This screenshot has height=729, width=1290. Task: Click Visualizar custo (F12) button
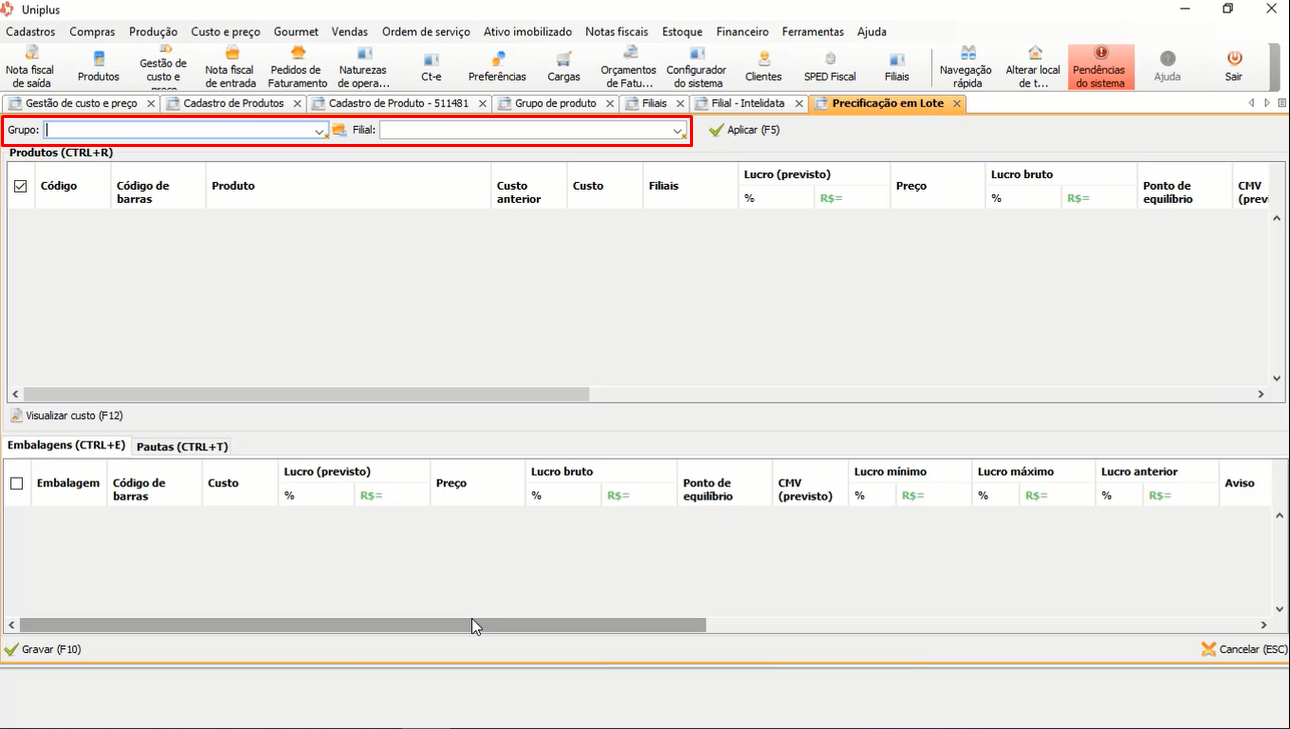click(67, 415)
